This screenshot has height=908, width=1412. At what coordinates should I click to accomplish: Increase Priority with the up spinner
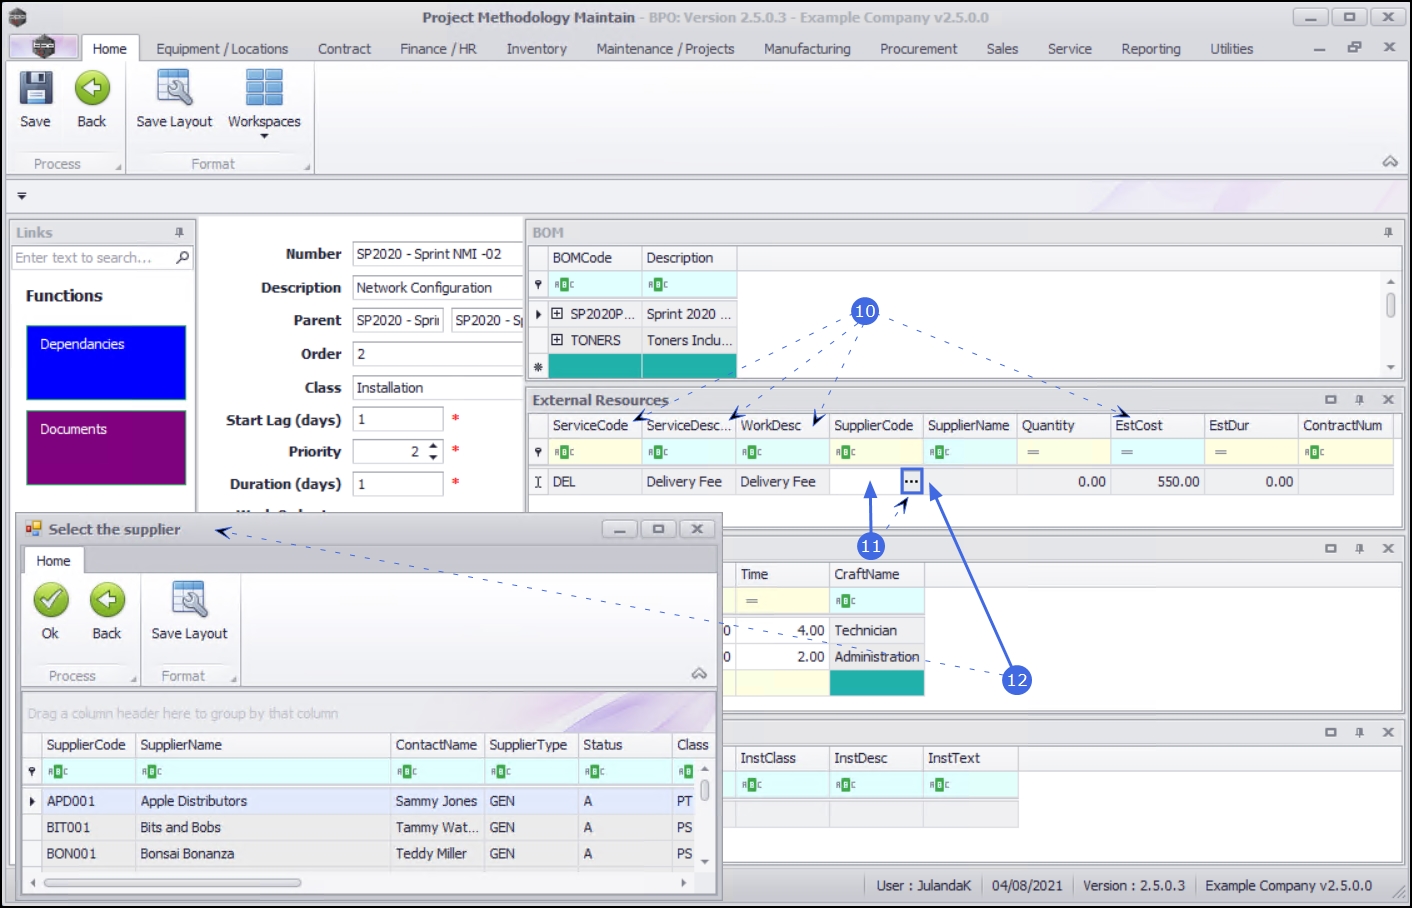pyautogui.click(x=433, y=446)
